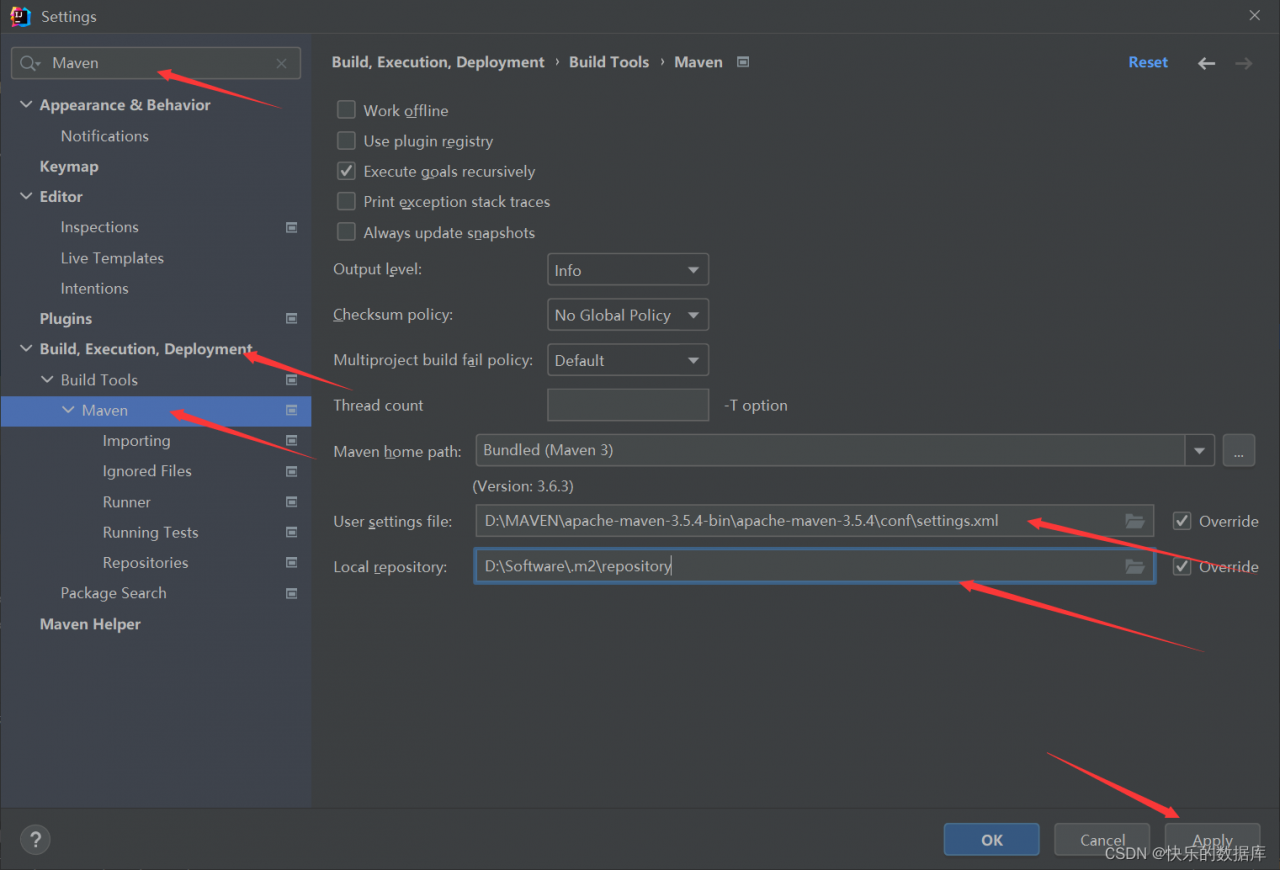Open Checksum policy No Global Policy dropdown
The height and width of the screenshot is (870, 1280).
click(x=628, y=315)
